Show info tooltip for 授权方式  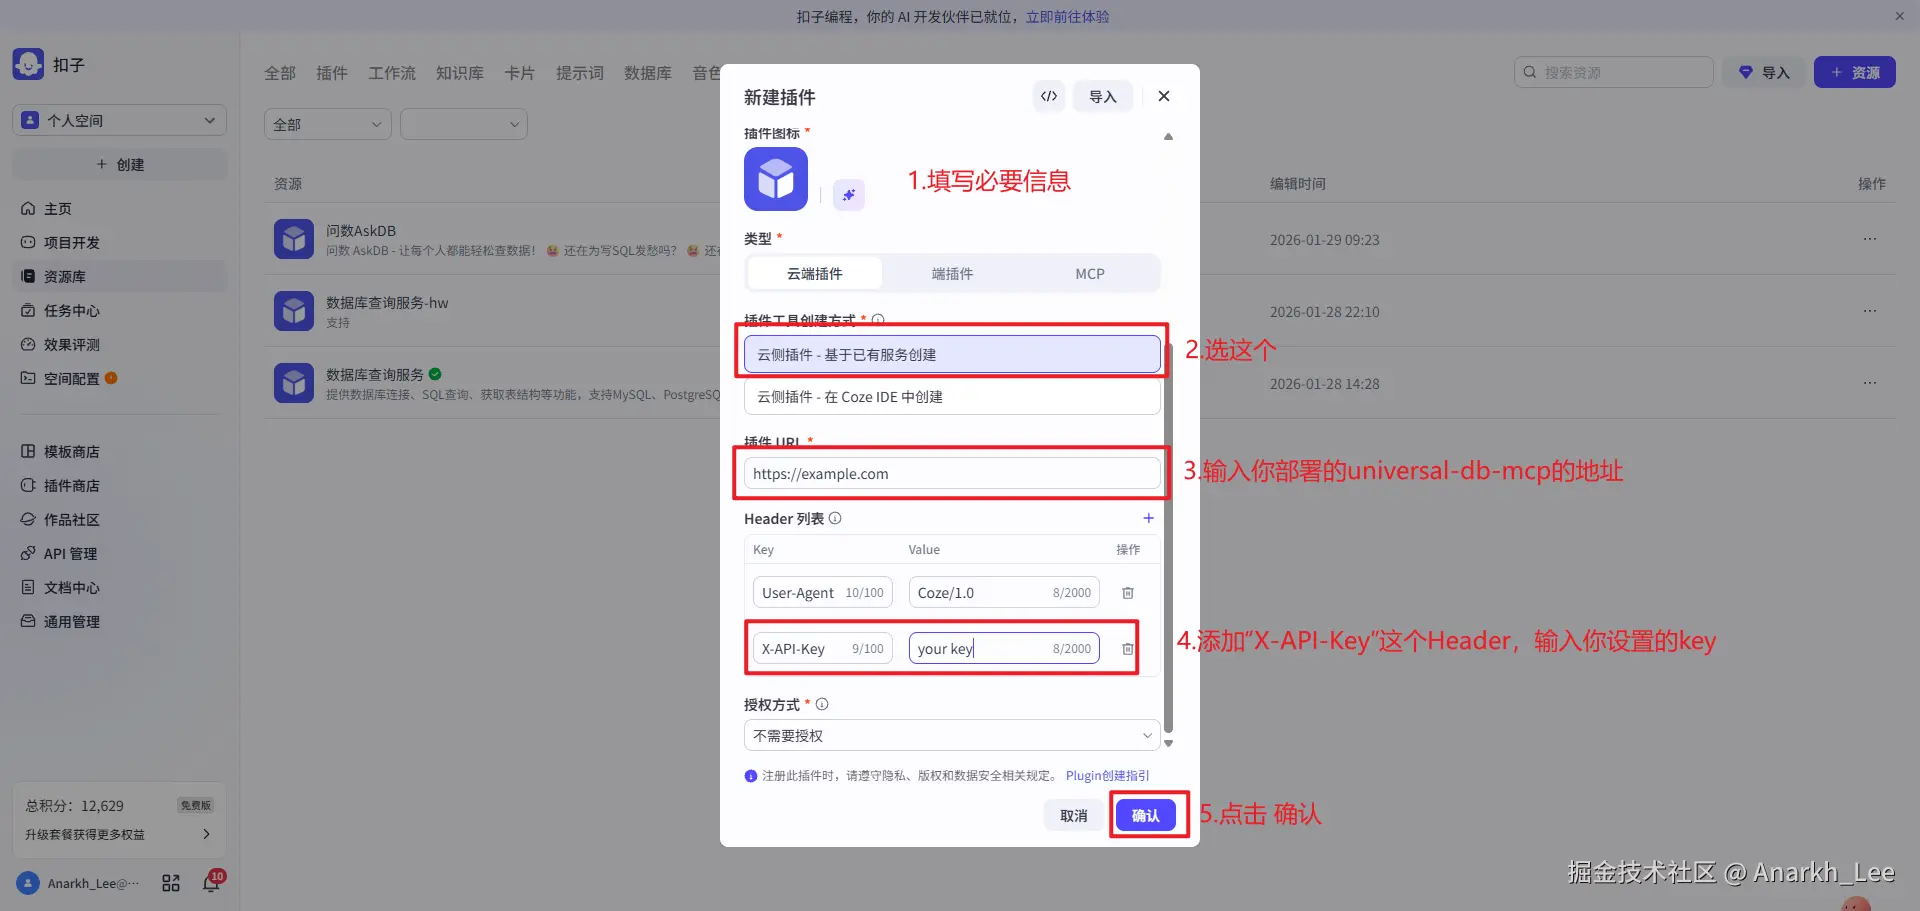822,704
